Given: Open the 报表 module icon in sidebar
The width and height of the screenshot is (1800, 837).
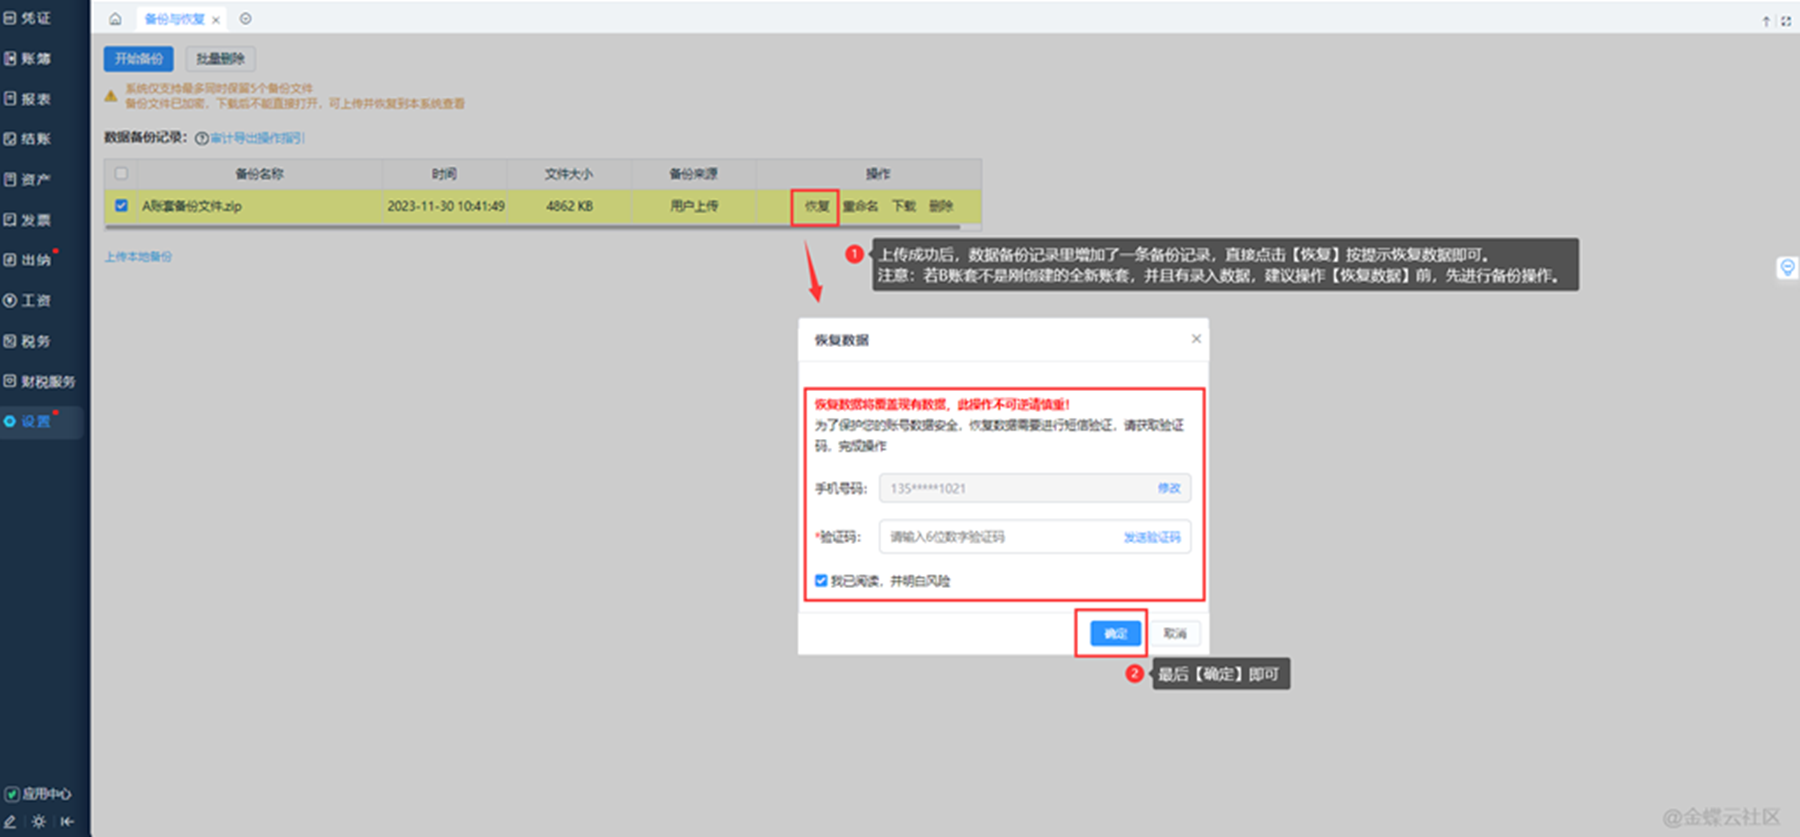Looking at the screenshot, I should [10, 98].
